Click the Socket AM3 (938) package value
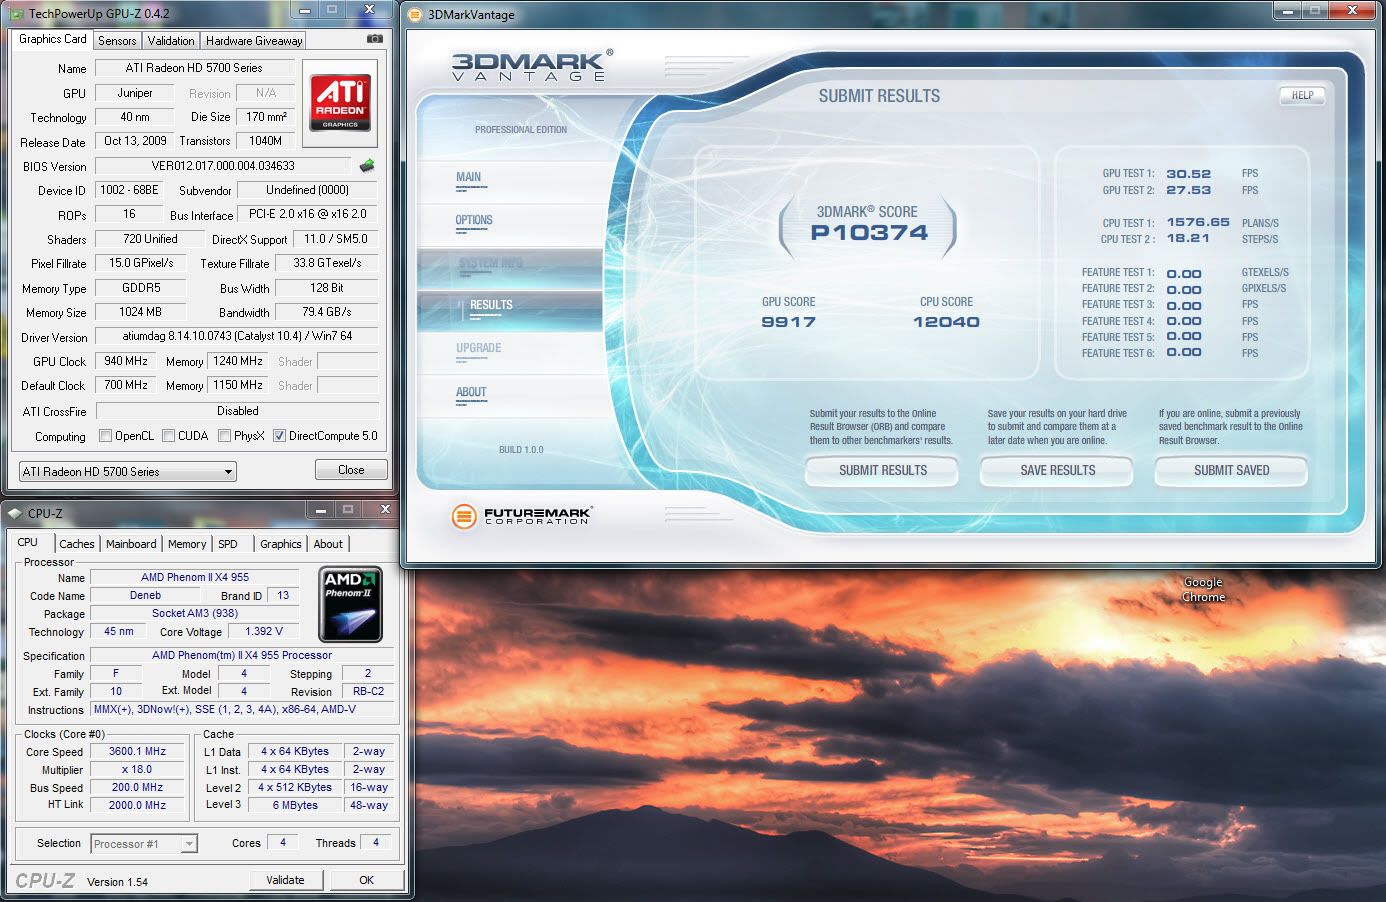Viewport: 1386px width, 902px height. 195,613
